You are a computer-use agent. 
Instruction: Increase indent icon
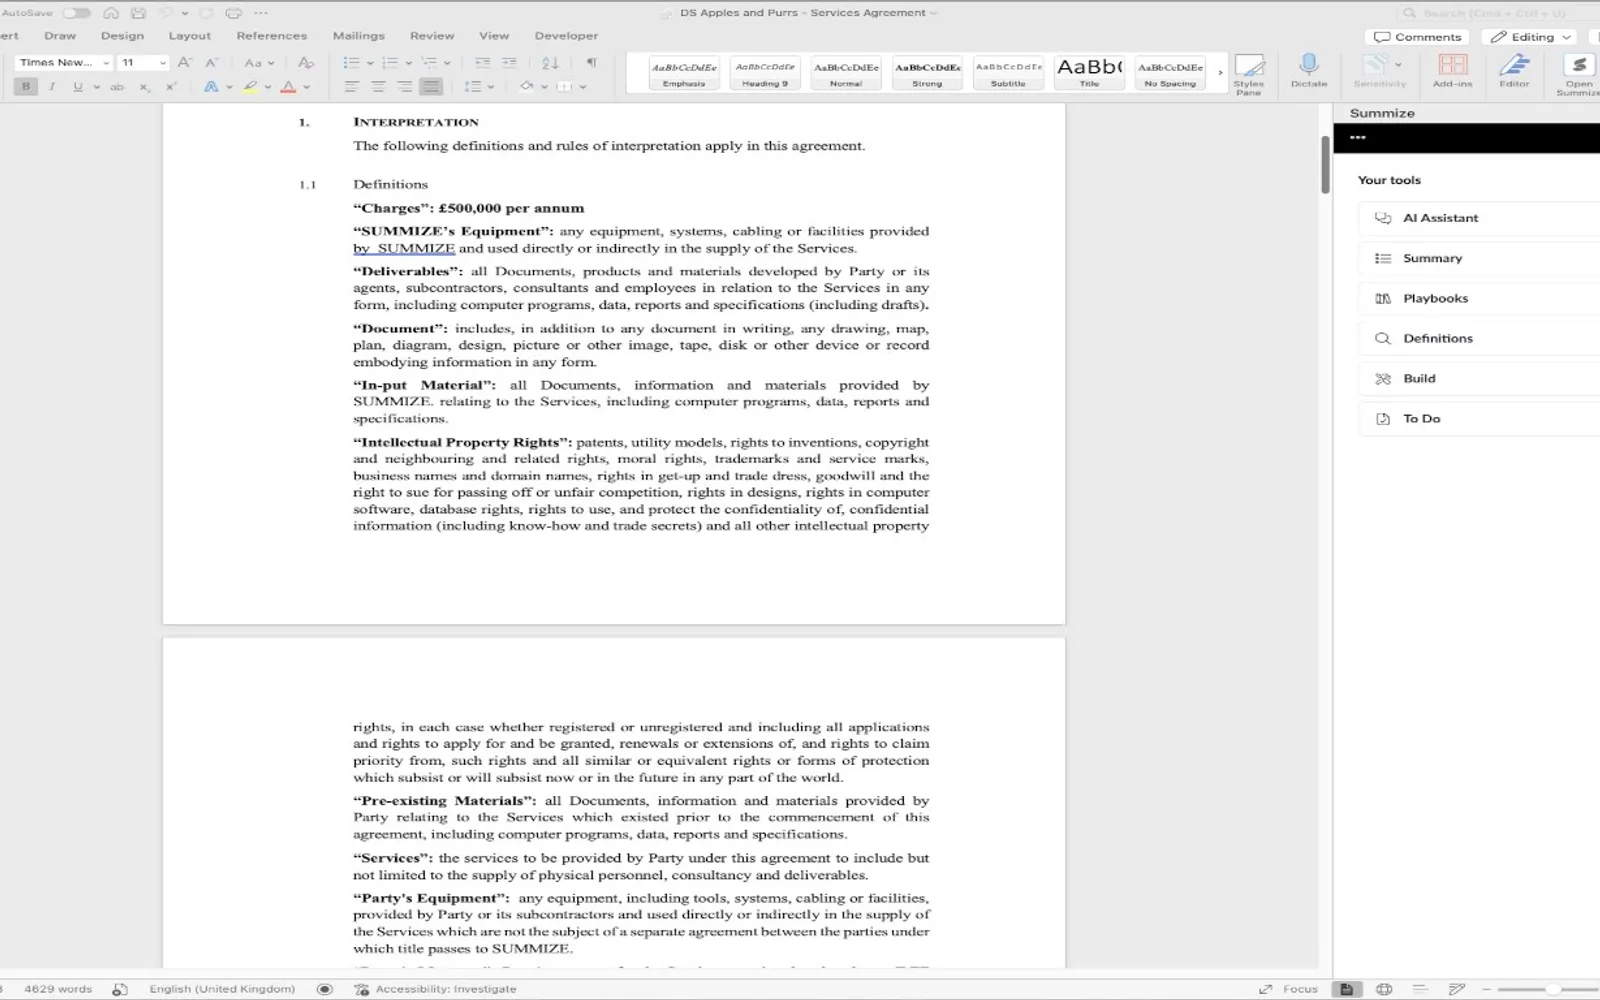click(x=509, y=62)
